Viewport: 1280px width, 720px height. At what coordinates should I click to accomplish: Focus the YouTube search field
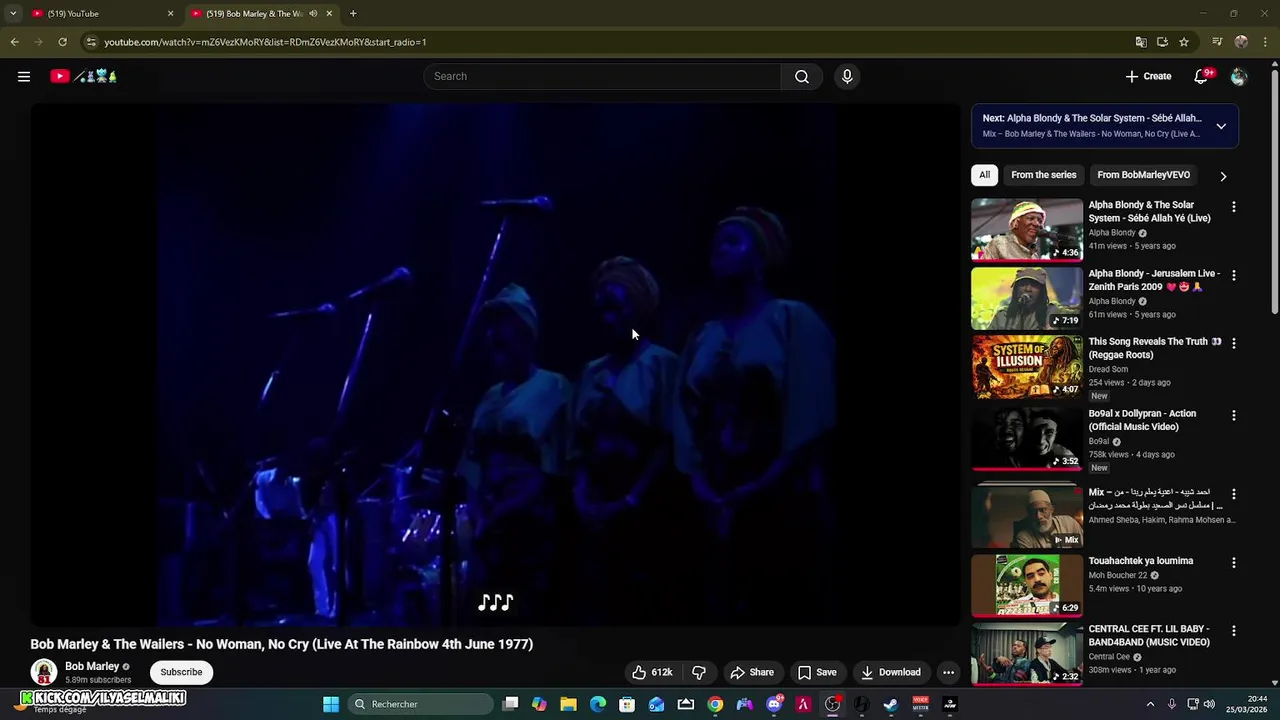click(x=603, y=76)
